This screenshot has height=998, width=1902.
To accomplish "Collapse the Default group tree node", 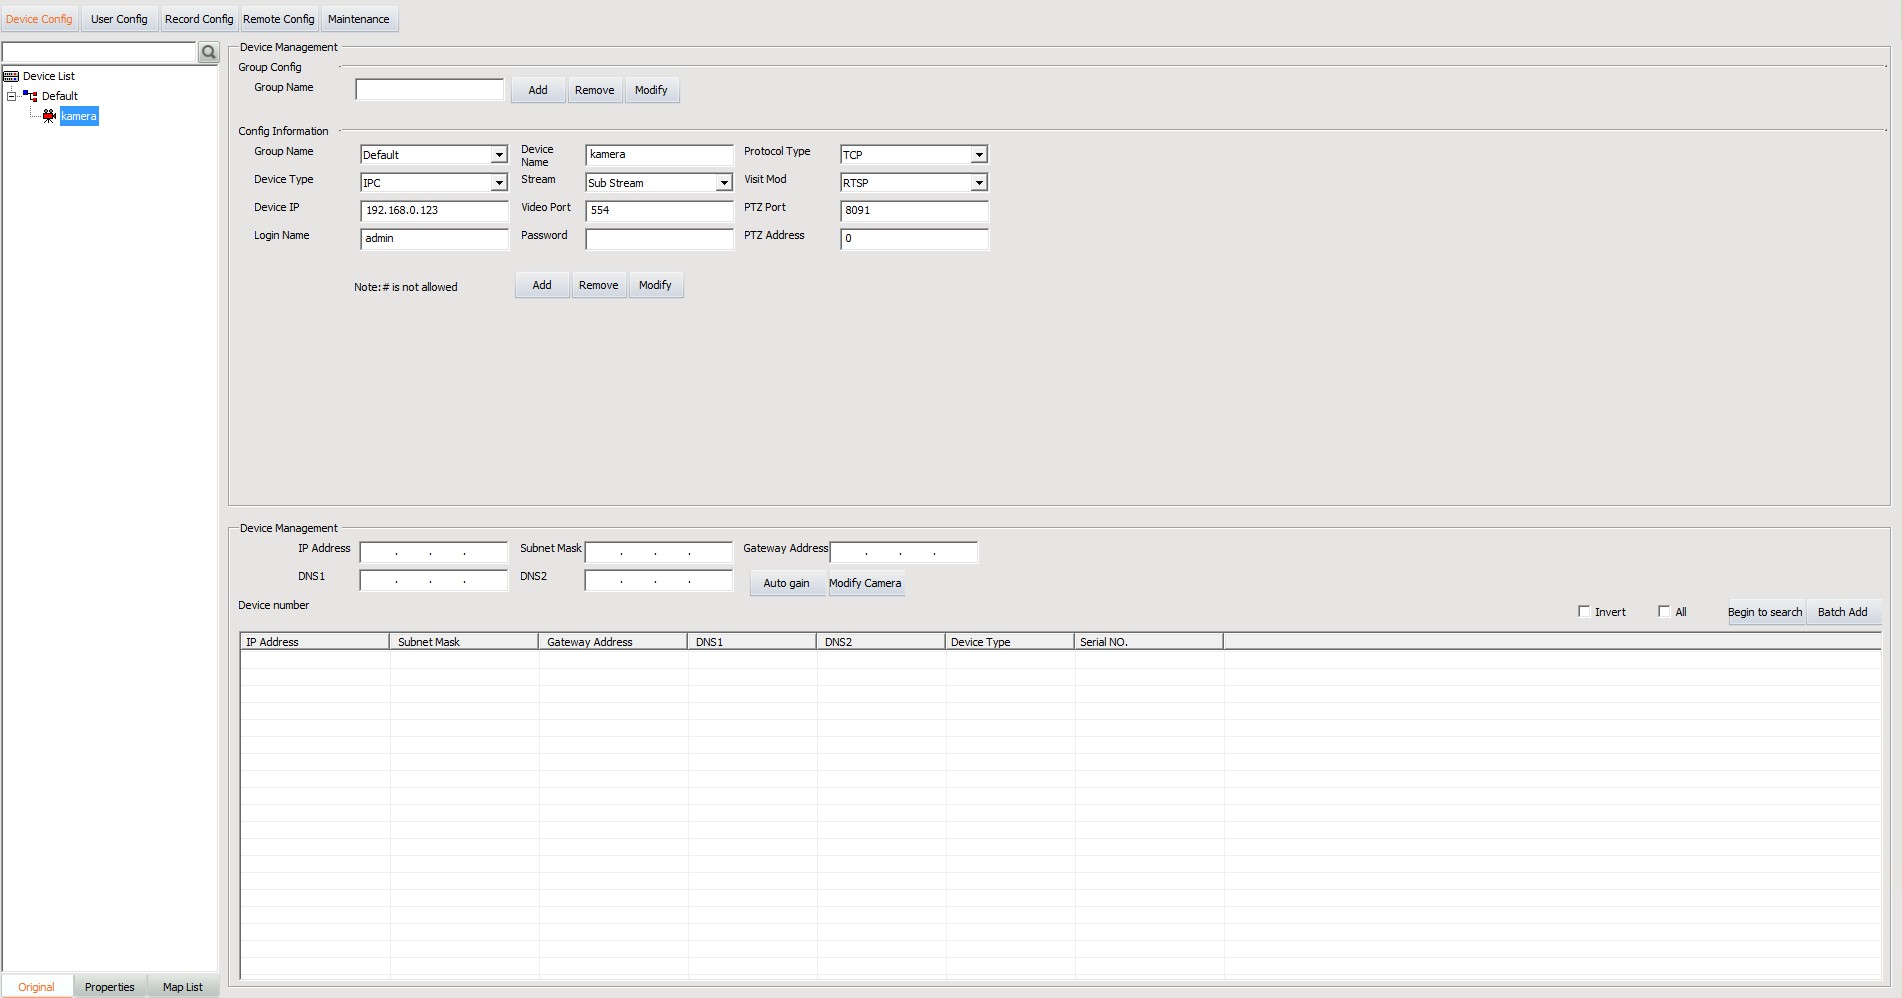I will 11,96.
